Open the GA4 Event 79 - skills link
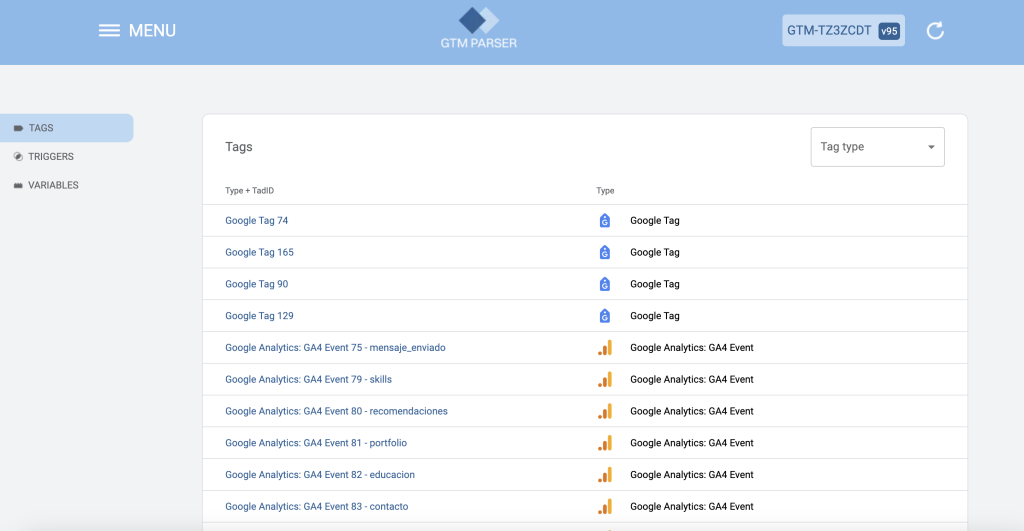Screen dimensions: 1024x531 [x=308, y=379]
